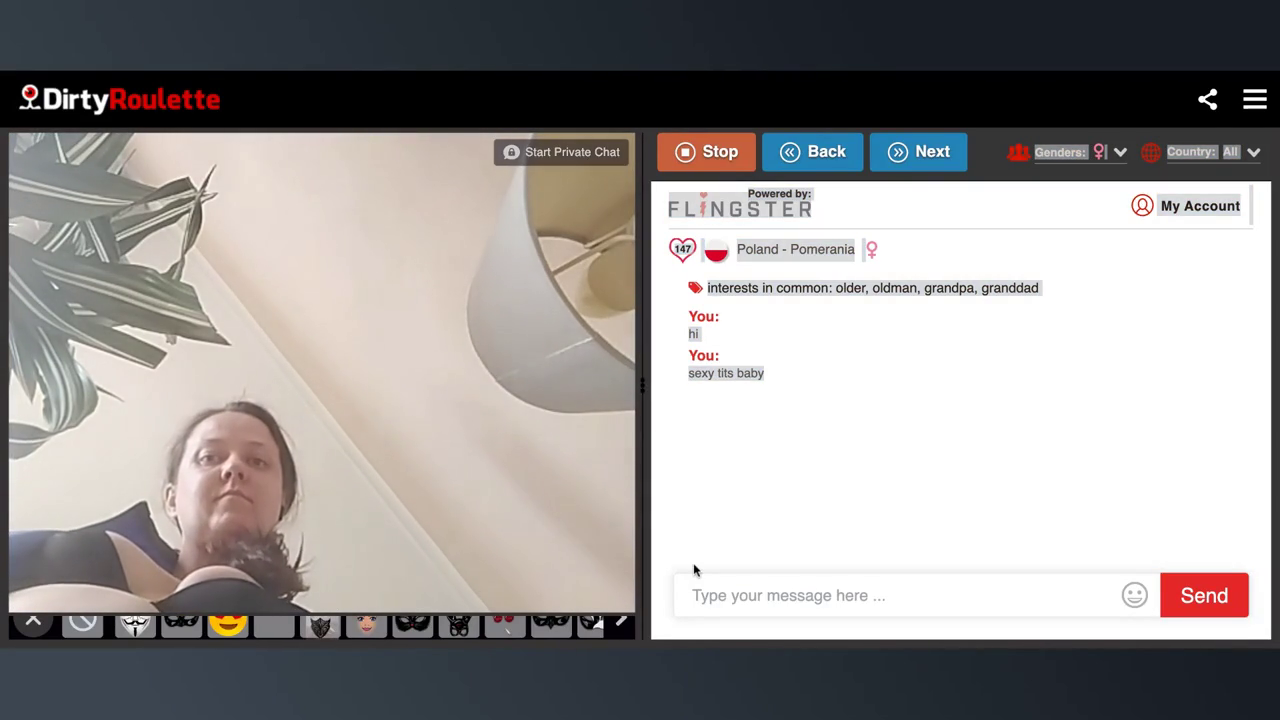Click the "Poland - Pomerania" location text
The height and width of the screenshot is (720, 1280).
795,250
